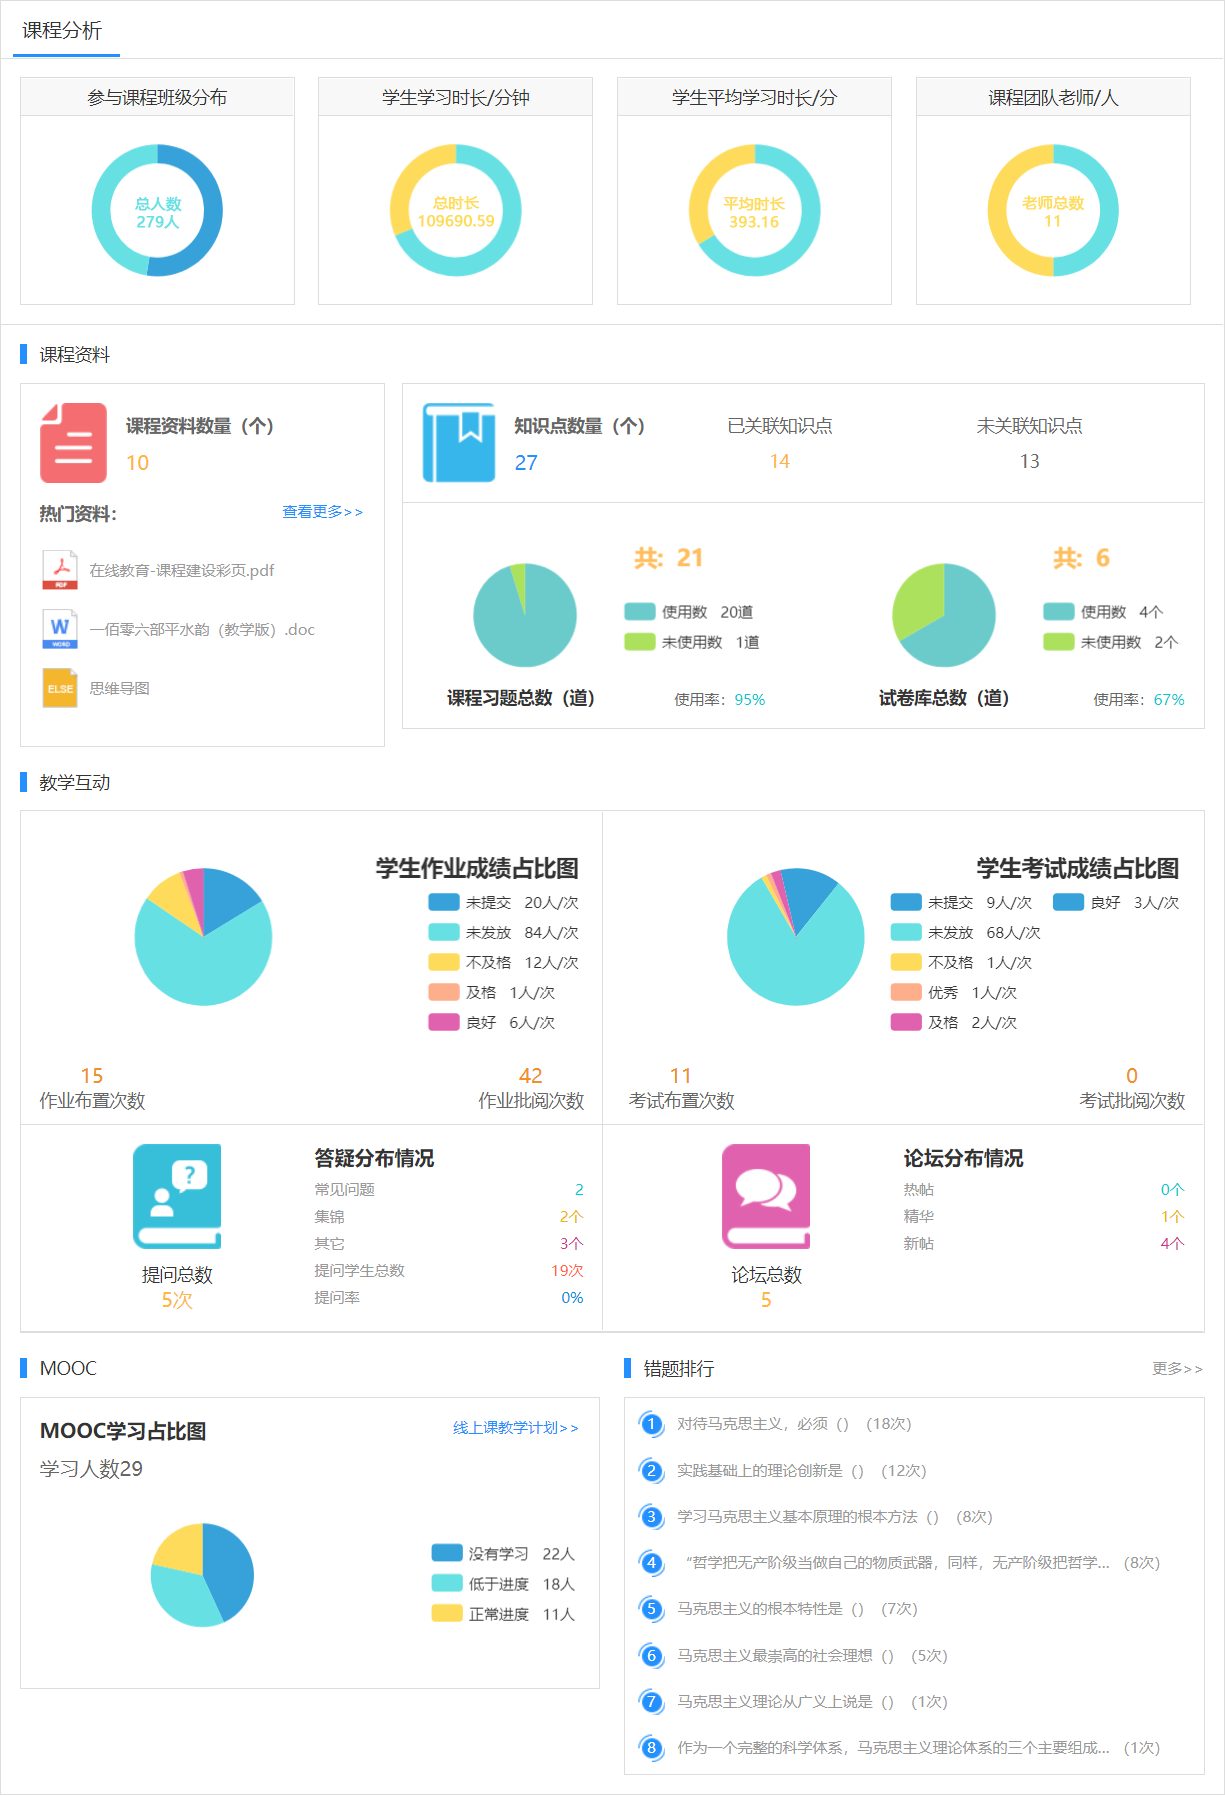Click the blue knowledge points bookmark icon

pos(459,443)
